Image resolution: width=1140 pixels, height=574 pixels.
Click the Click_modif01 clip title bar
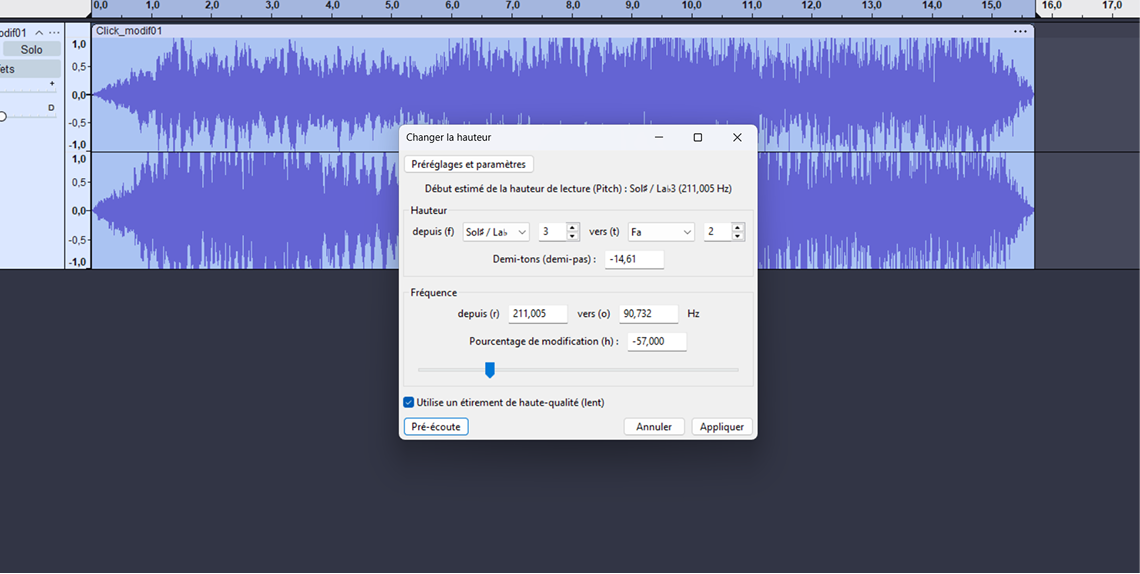500,31
